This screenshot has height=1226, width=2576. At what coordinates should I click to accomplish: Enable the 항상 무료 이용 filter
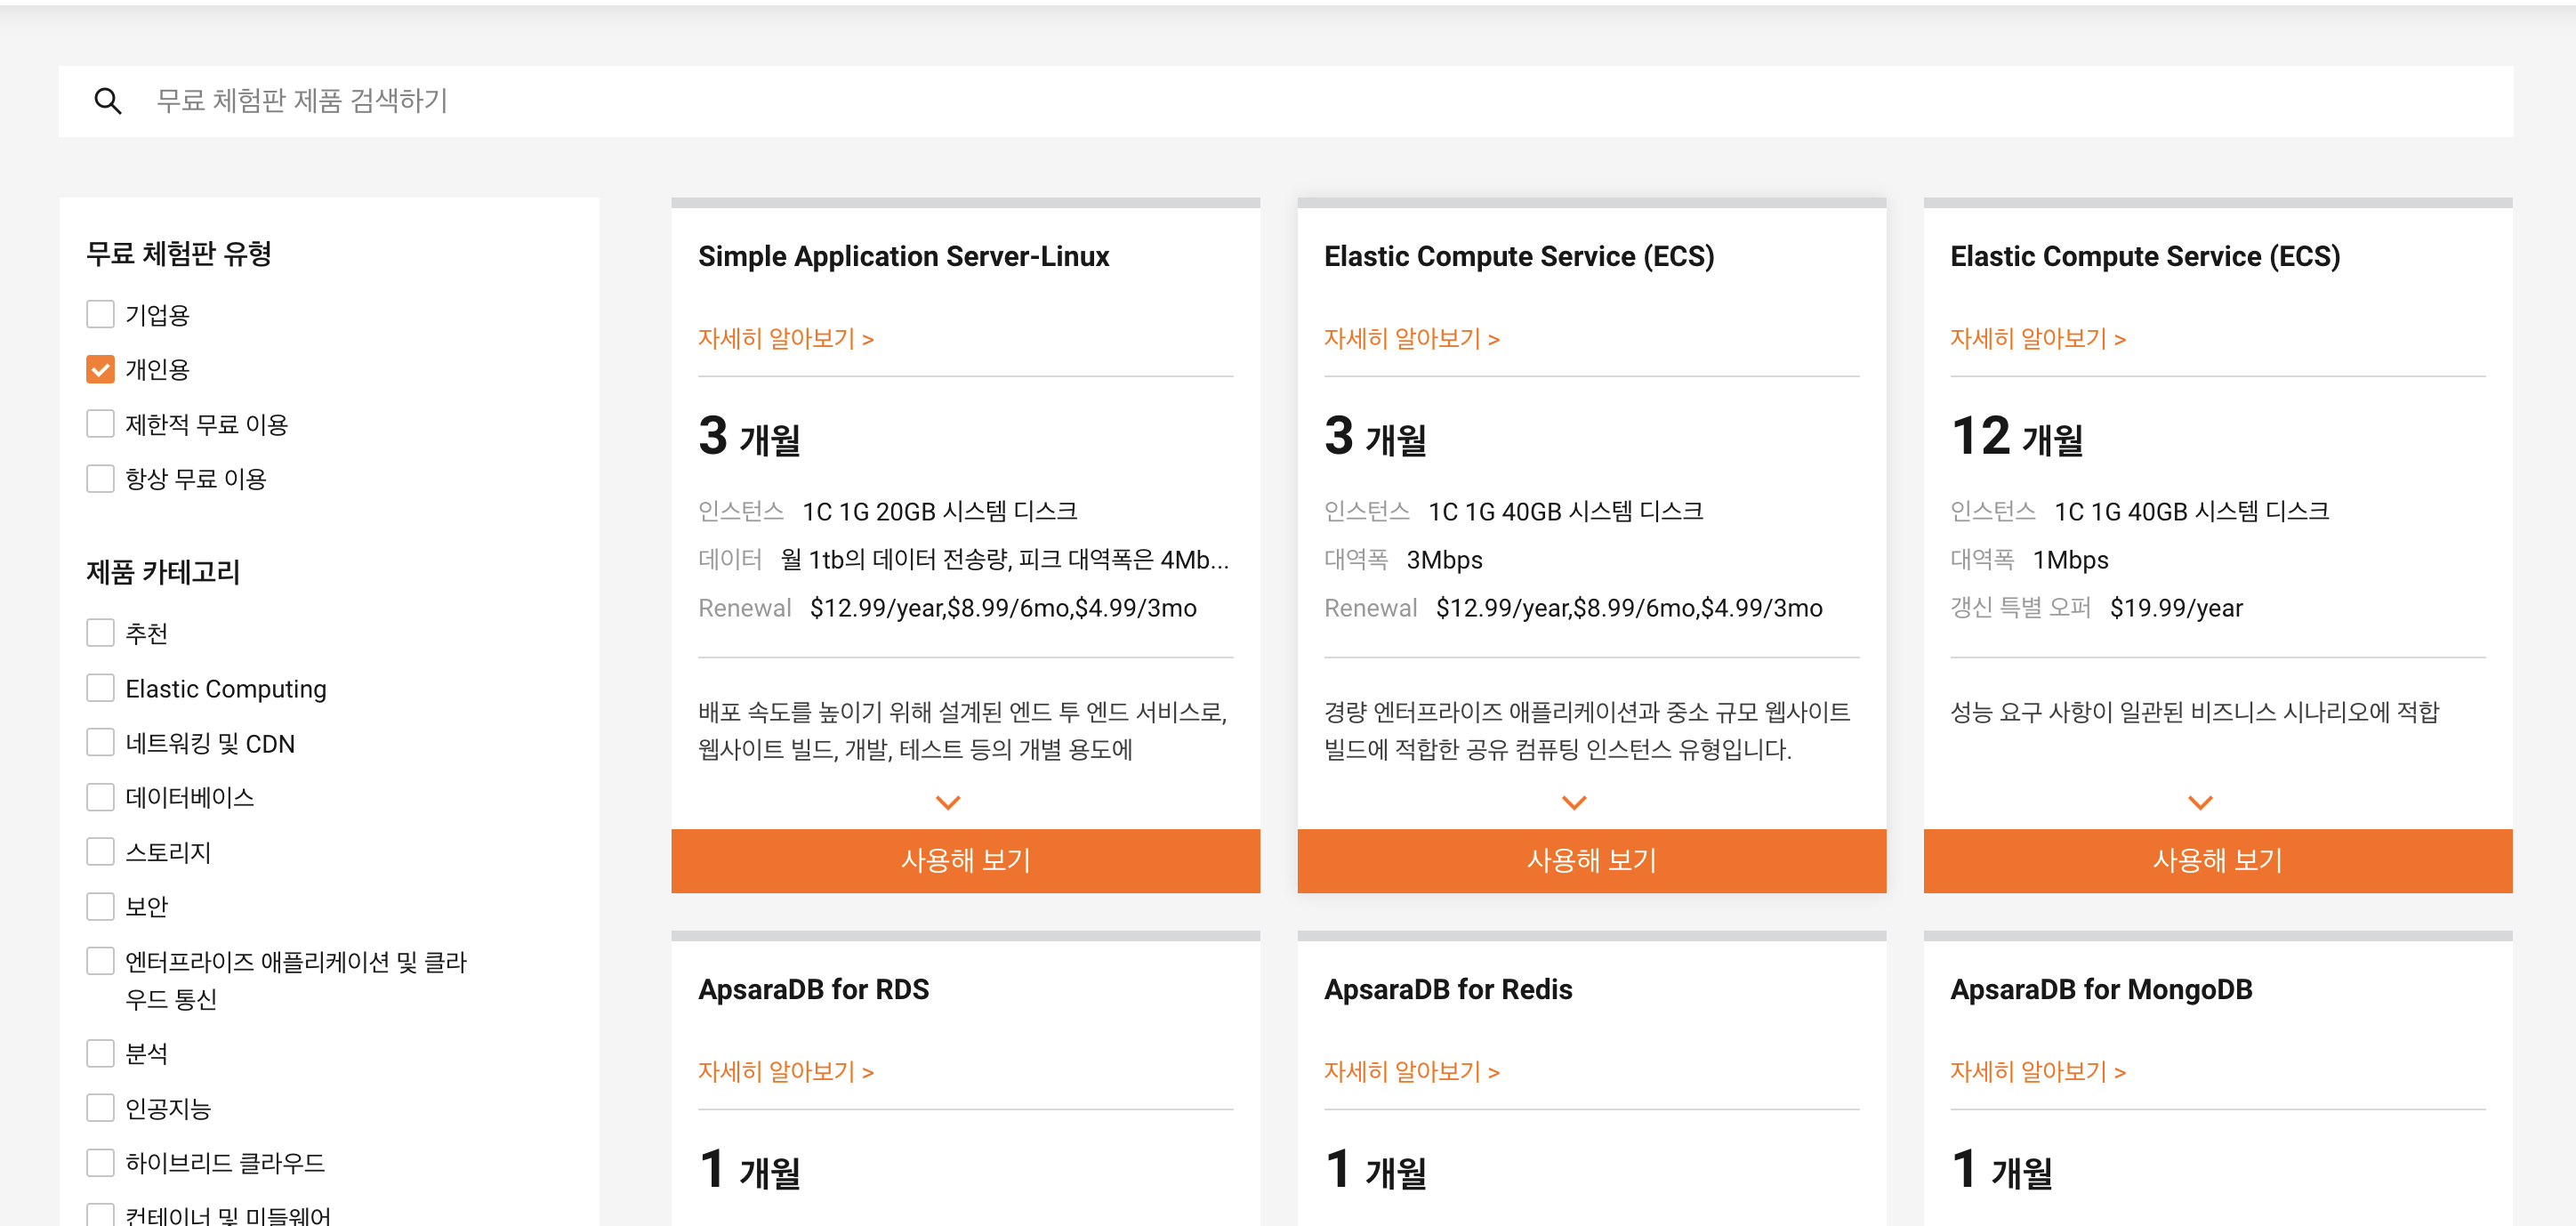coord(100,479)
